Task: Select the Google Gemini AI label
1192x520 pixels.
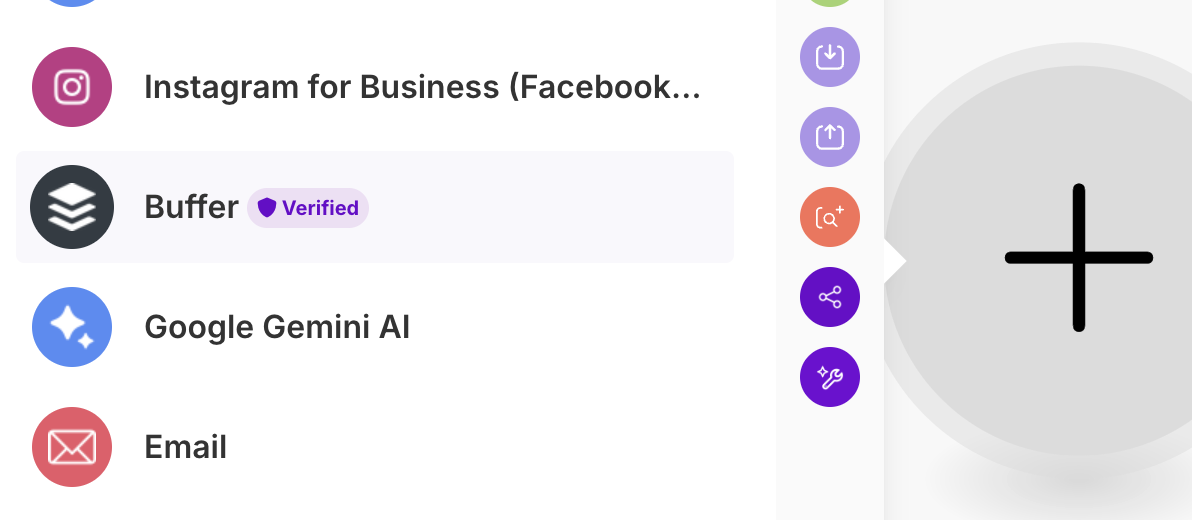Action: [277, 328]
